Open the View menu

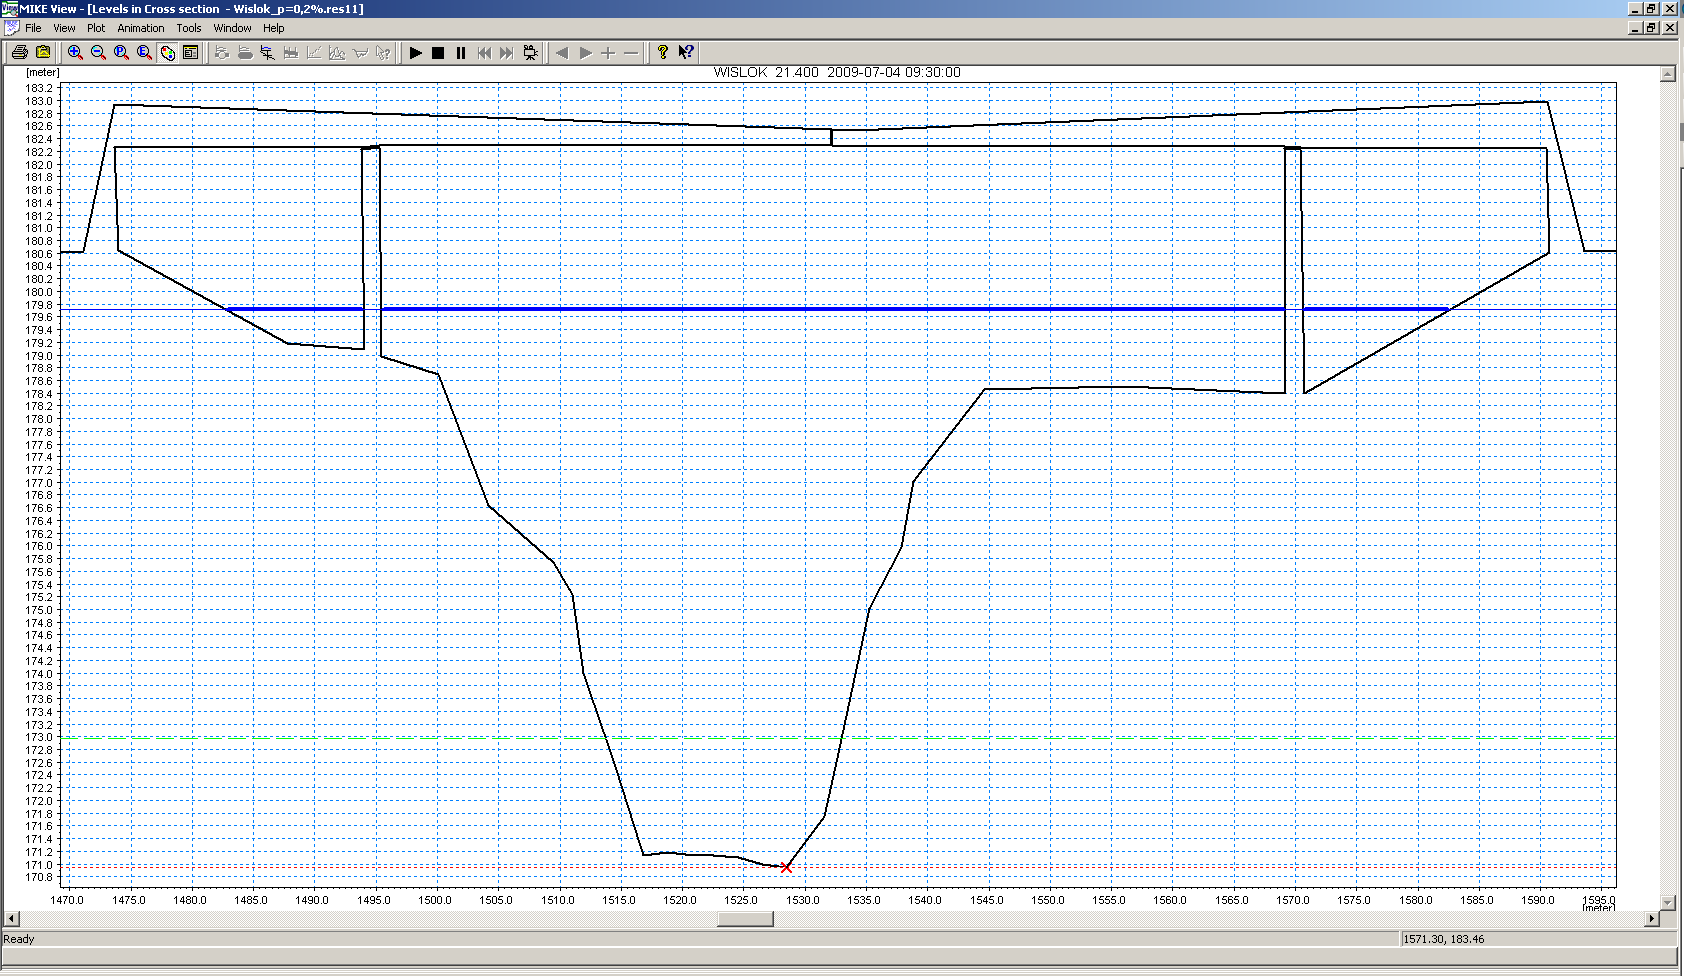point(64,28)
